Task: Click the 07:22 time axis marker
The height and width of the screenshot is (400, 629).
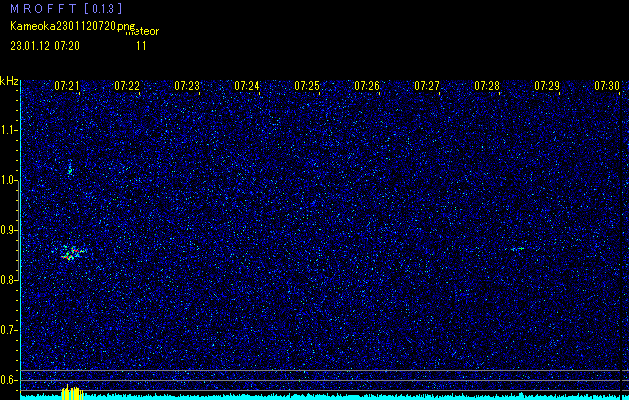Action: 127,86
